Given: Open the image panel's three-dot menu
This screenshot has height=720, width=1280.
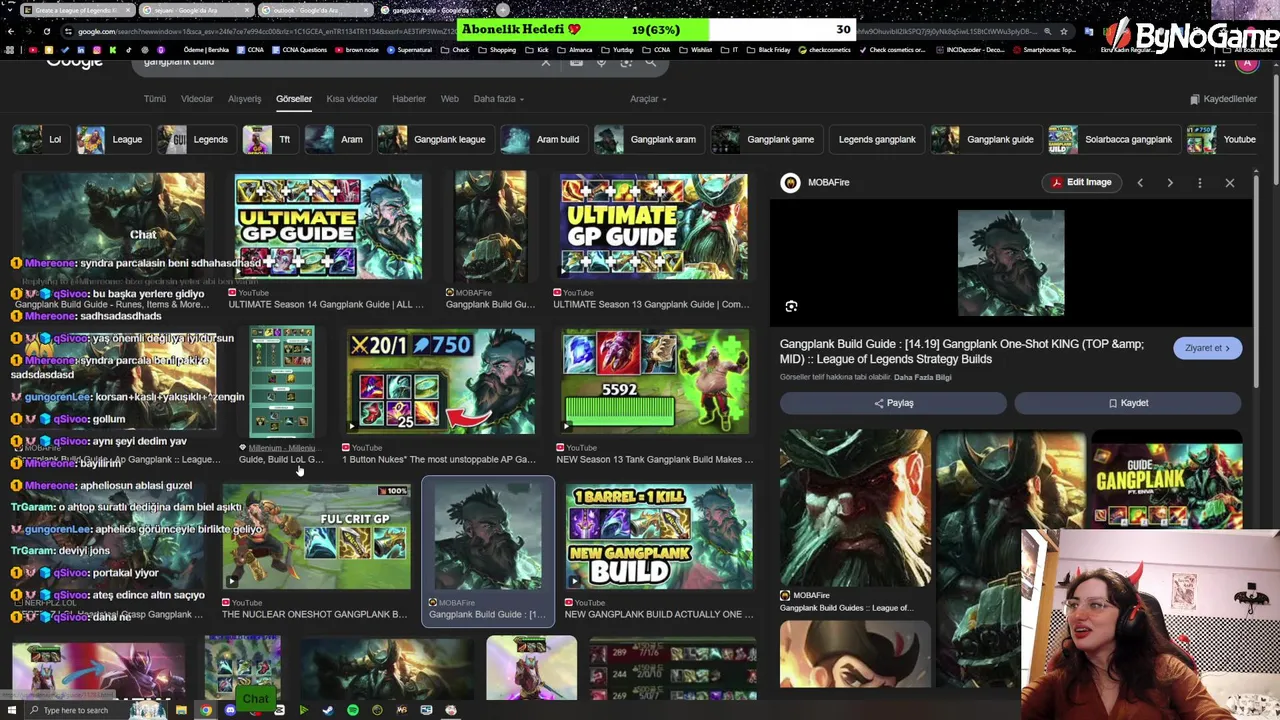Looking at the screenshot, I should (1200, 183).
